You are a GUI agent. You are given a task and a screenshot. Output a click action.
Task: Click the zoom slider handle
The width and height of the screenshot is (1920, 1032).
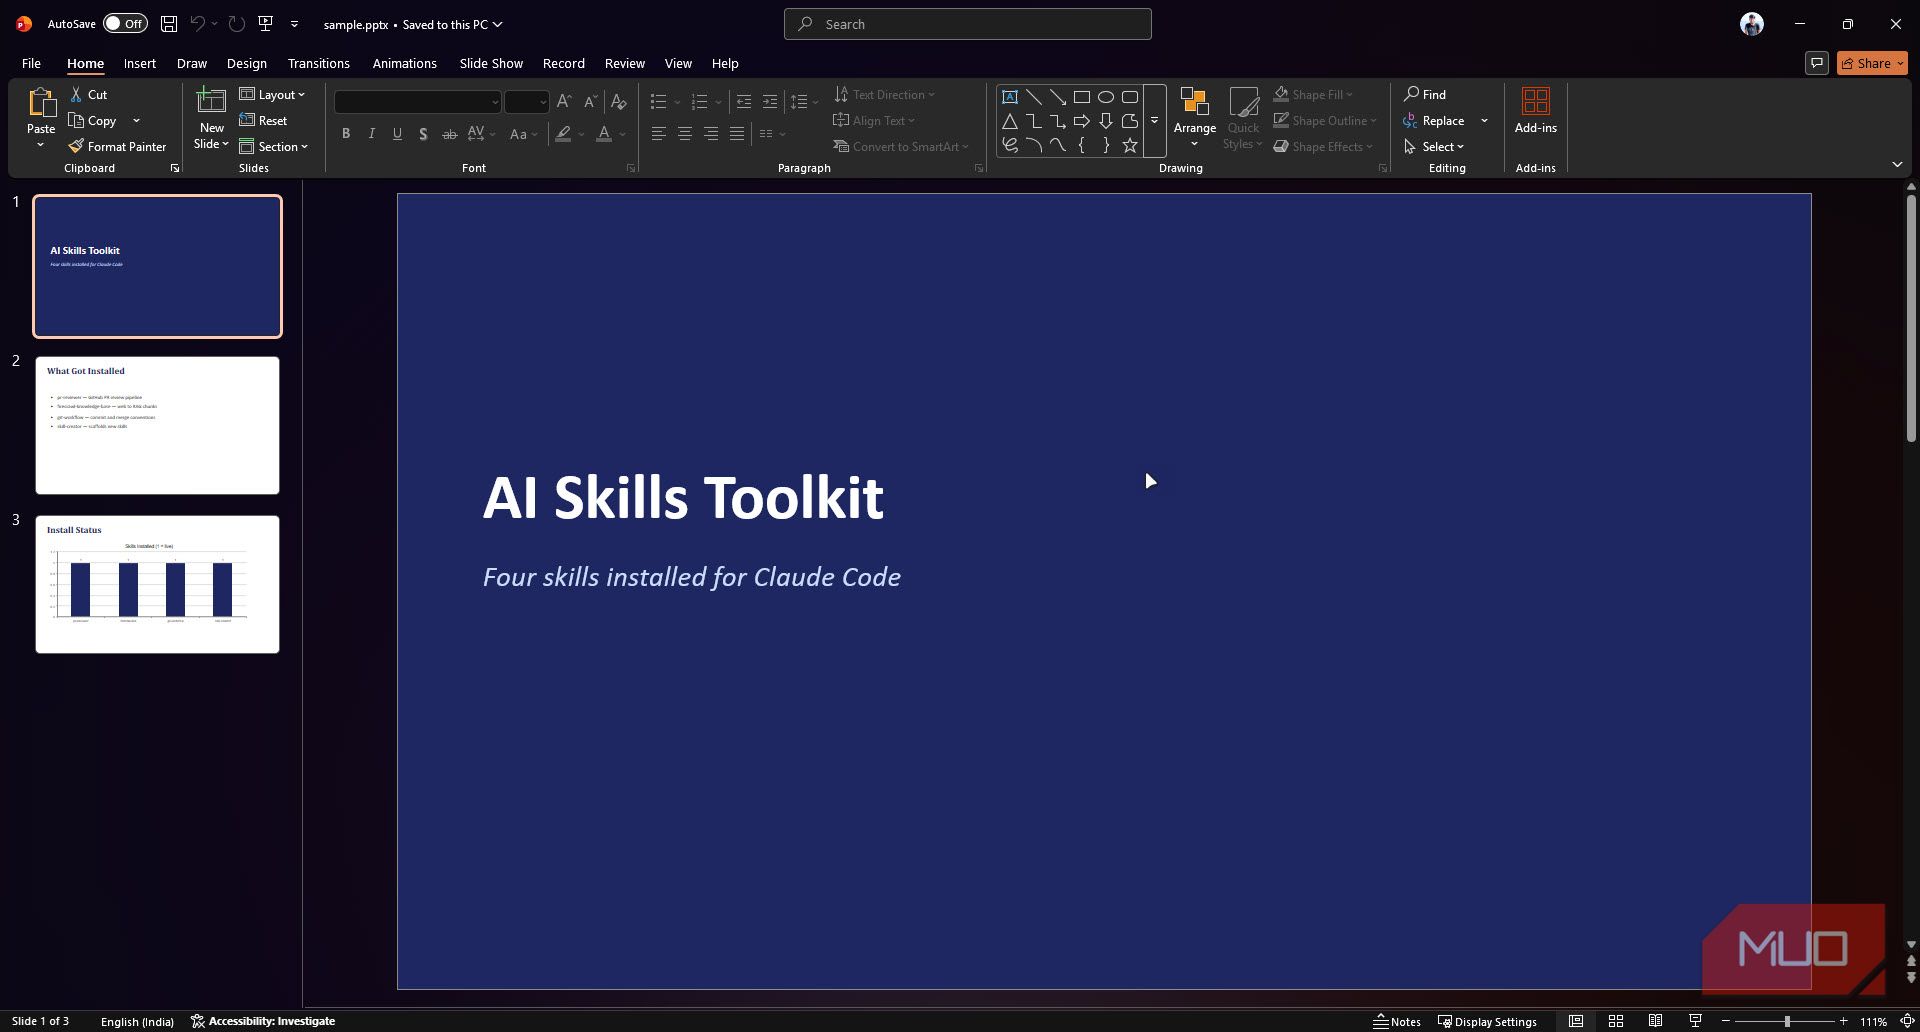[1787, 1021]
